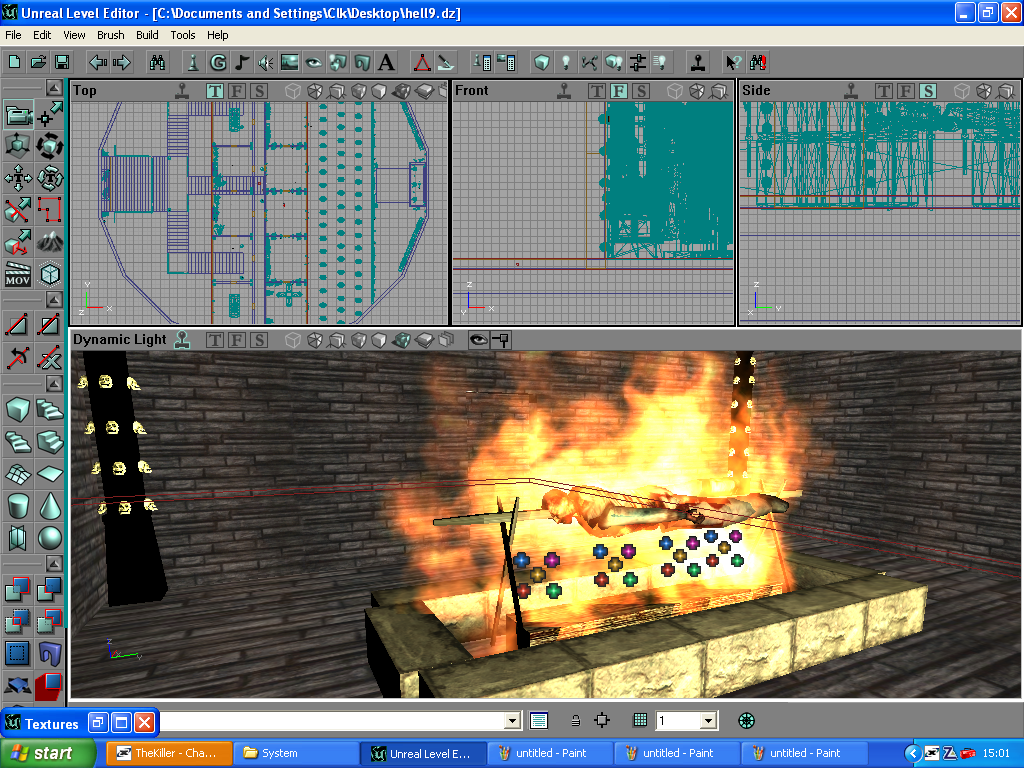
Task: Open the grid size dropdown showing 1
Action: click(708, 720)
